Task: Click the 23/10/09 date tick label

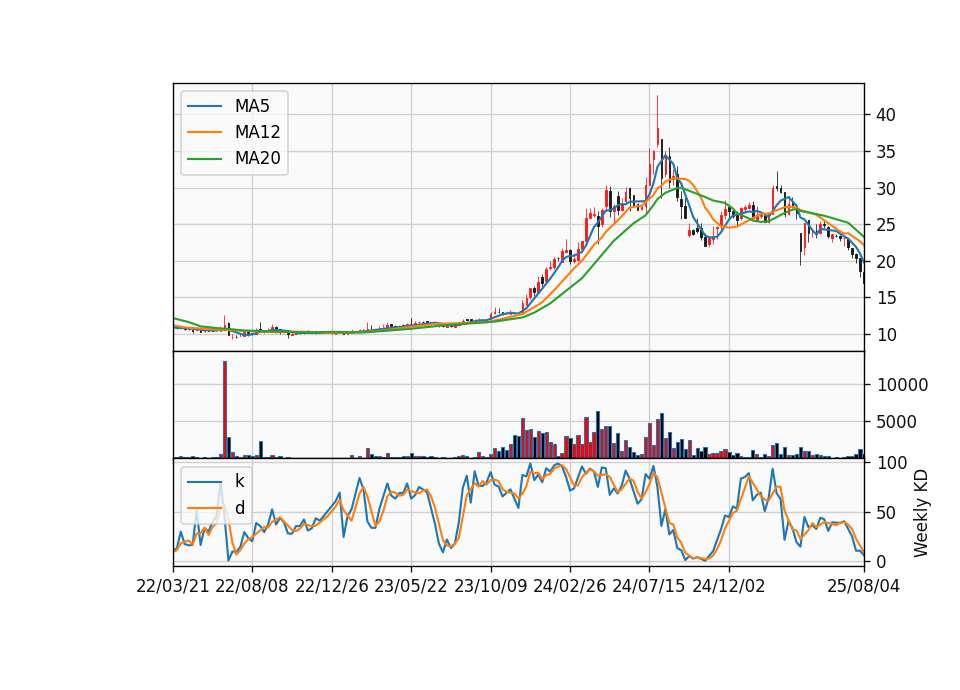Action: click(x=490, y=586)
